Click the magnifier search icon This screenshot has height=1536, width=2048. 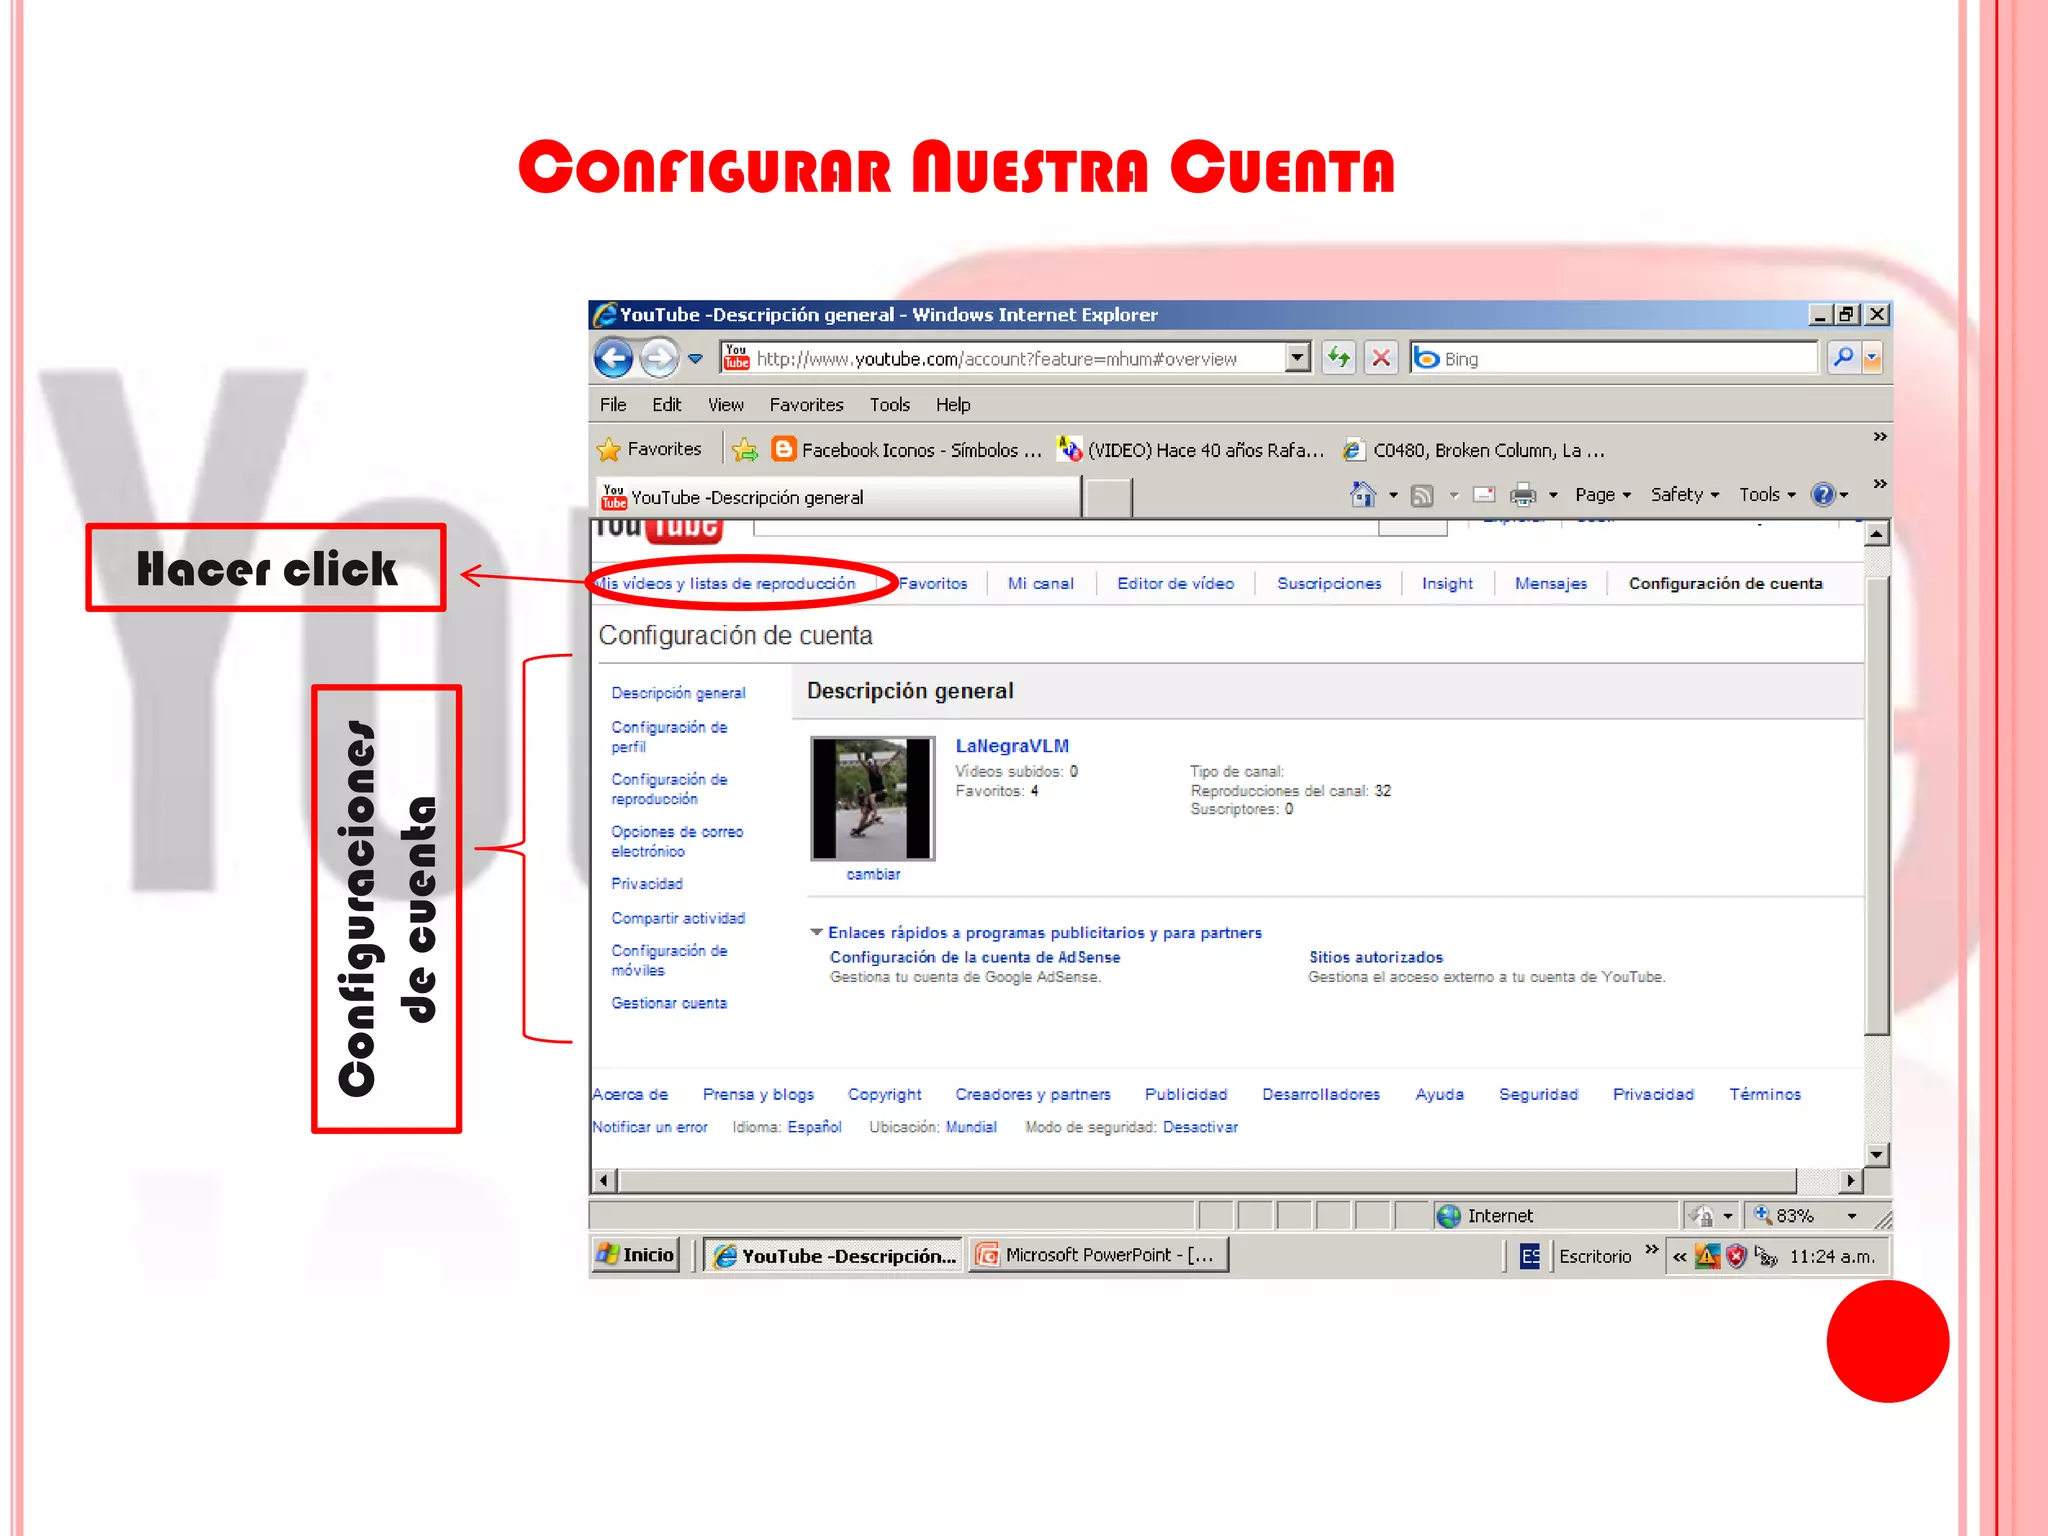(1842, 357)
